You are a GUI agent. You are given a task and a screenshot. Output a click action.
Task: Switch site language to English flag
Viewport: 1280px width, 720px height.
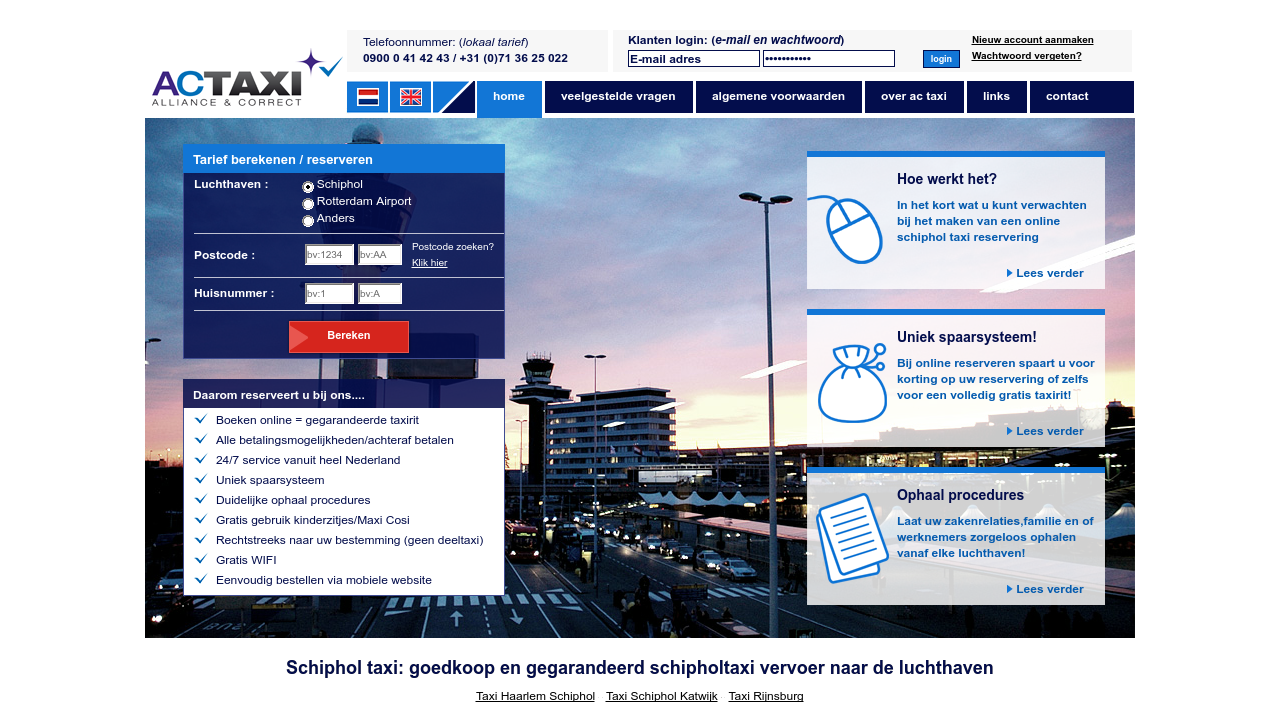tap(411, 97)
